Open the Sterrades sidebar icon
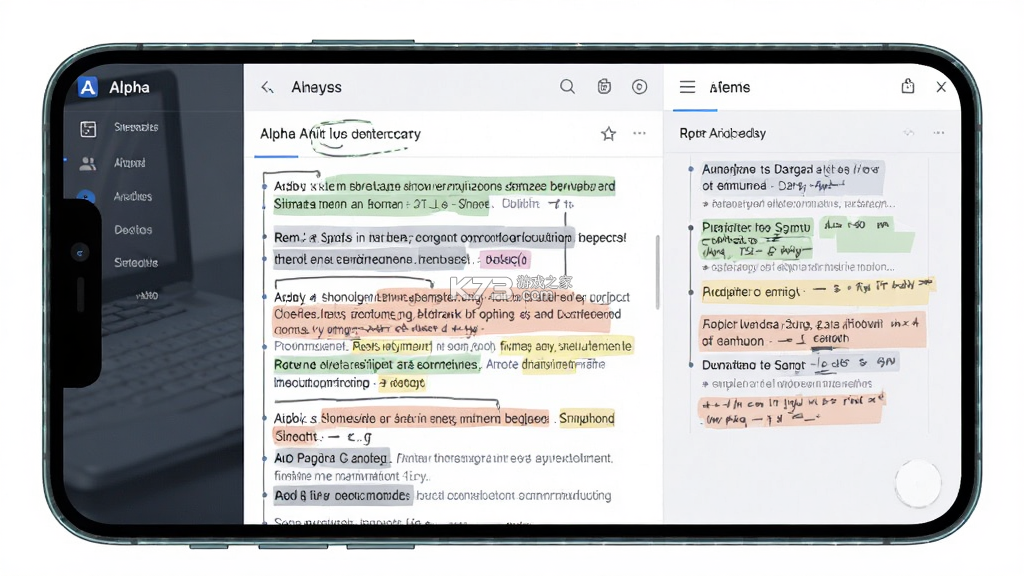Viewport: 1024px width, 576px height. pyautogui.click(x=88, y=129)
